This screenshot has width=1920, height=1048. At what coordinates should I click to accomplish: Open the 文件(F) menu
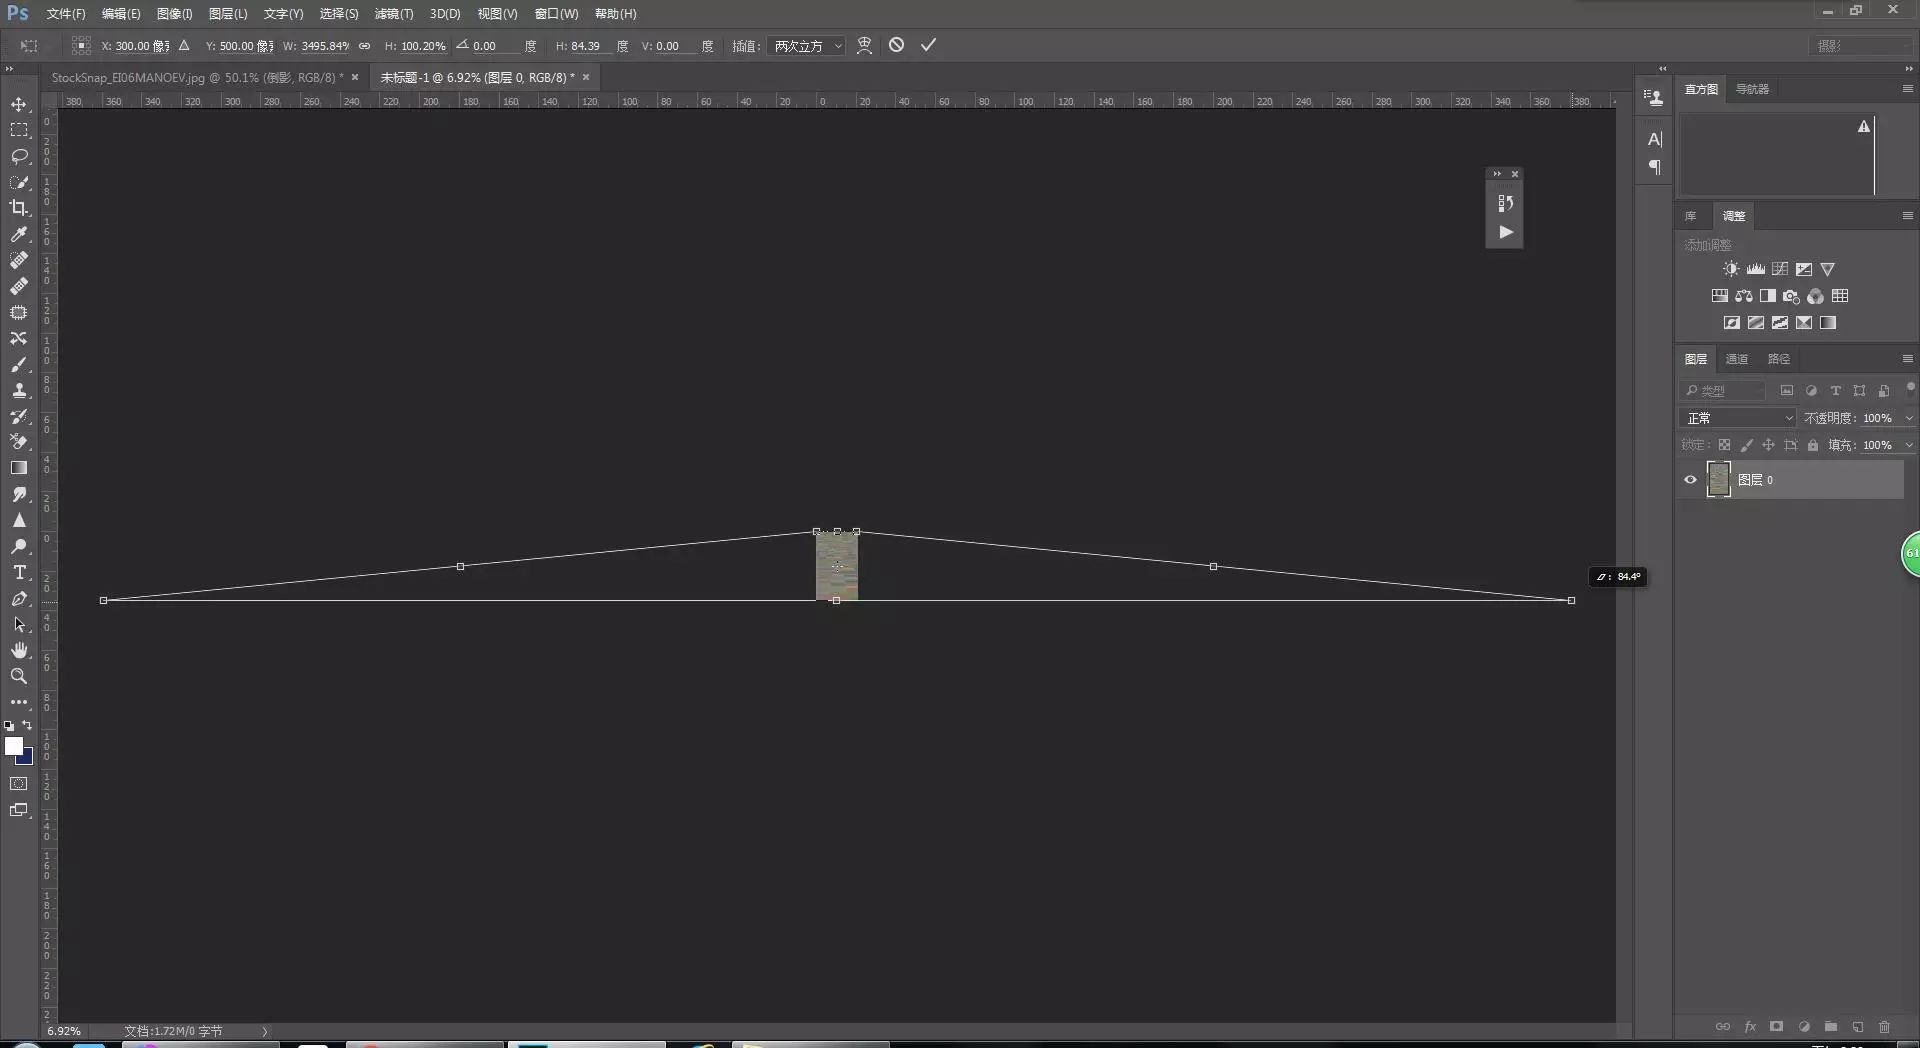(66, 14)
